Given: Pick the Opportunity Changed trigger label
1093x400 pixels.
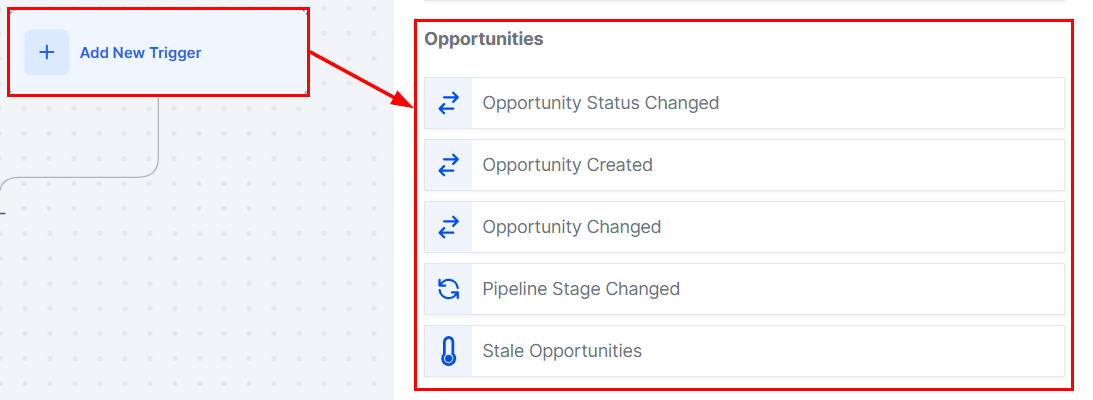Looking at the screenshot, I should point(571,227).
